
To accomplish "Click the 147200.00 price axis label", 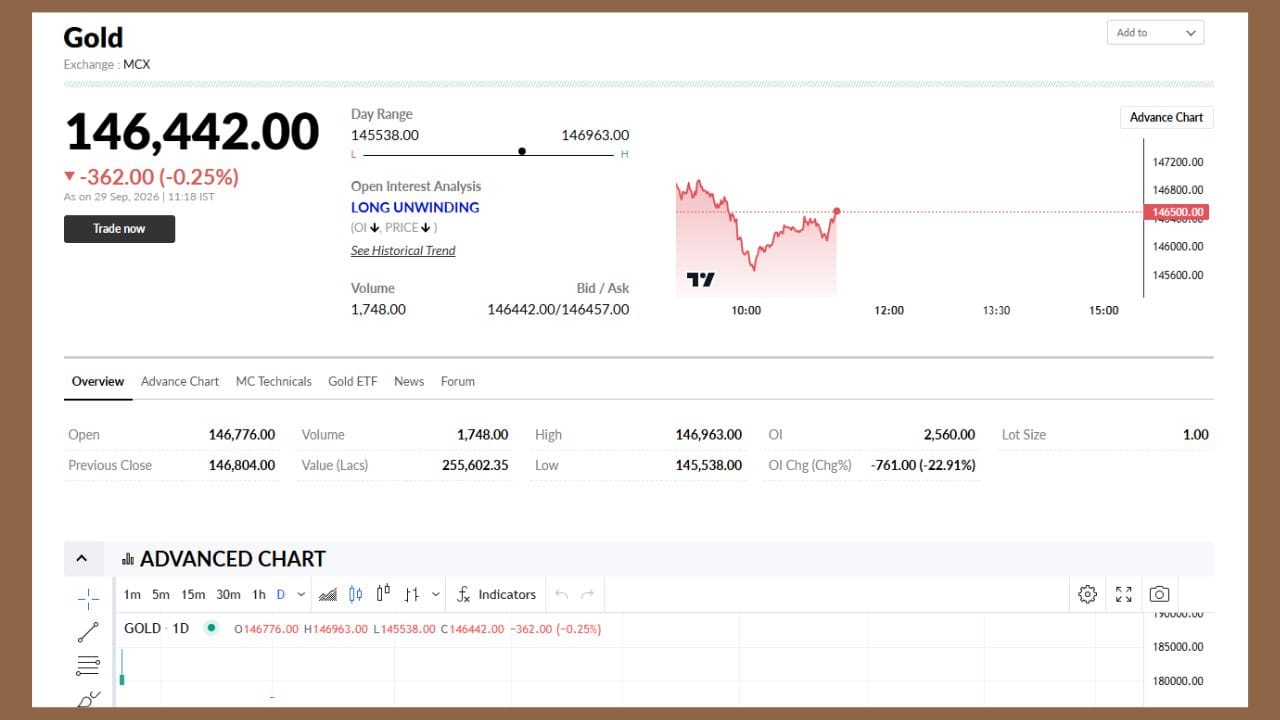I will [1178, 162].
